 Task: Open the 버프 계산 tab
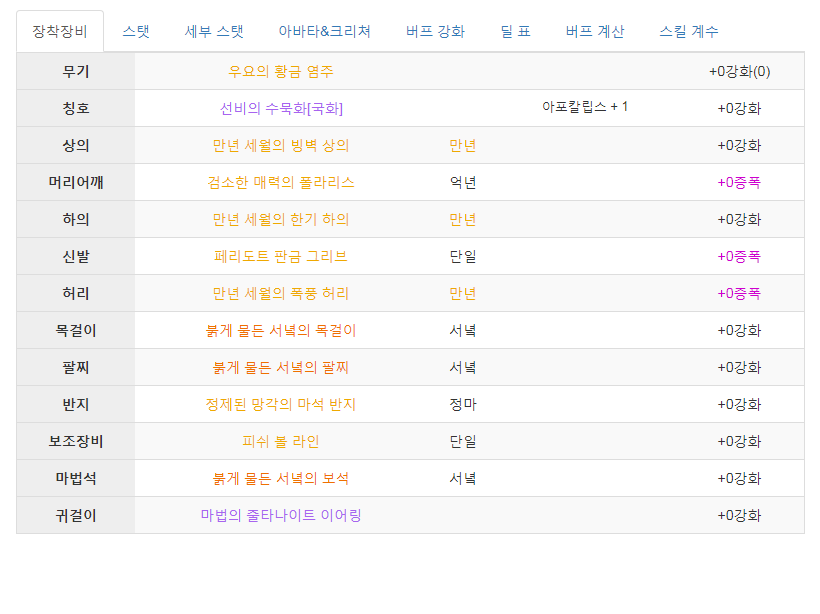coord(595,31)
